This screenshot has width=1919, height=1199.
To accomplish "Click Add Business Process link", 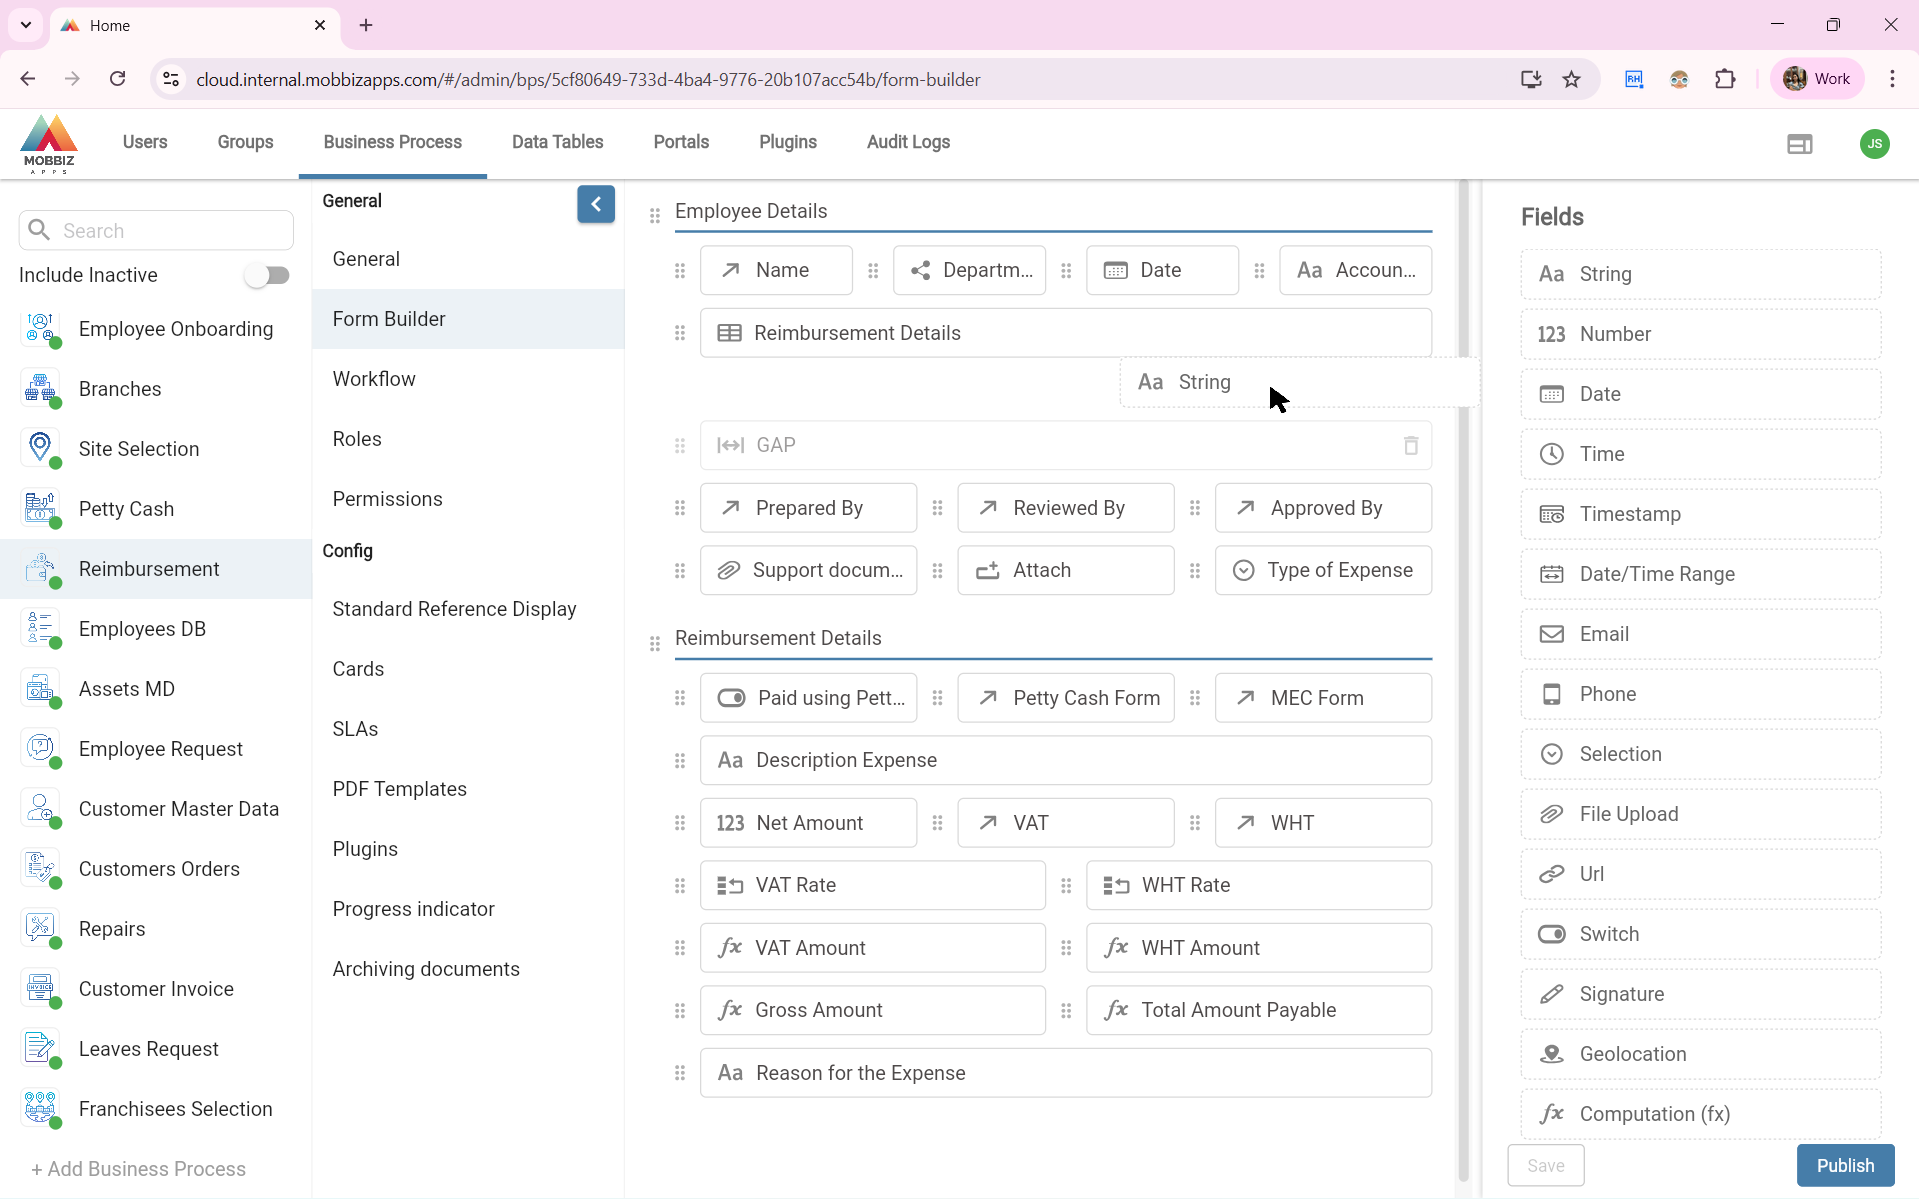I will 138,1169.
